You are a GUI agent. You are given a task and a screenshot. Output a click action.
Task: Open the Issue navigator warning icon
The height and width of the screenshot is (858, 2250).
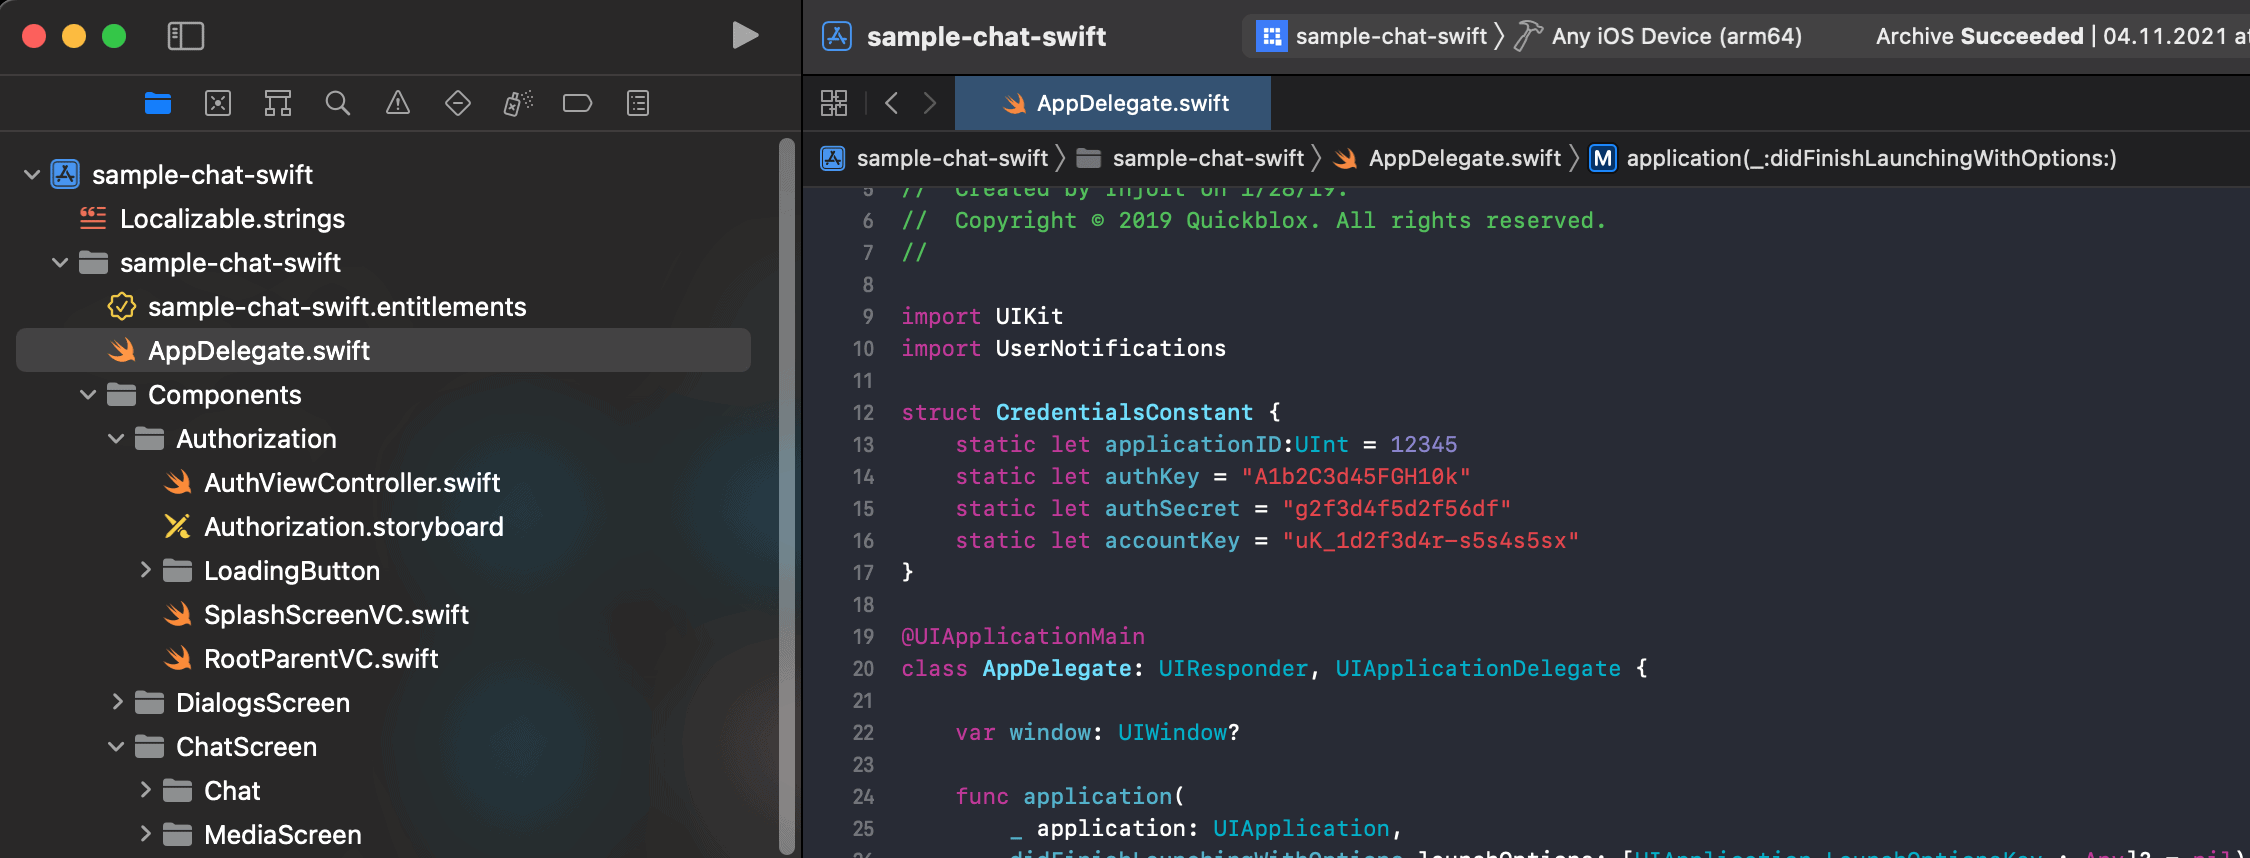(x=398, y=103)
